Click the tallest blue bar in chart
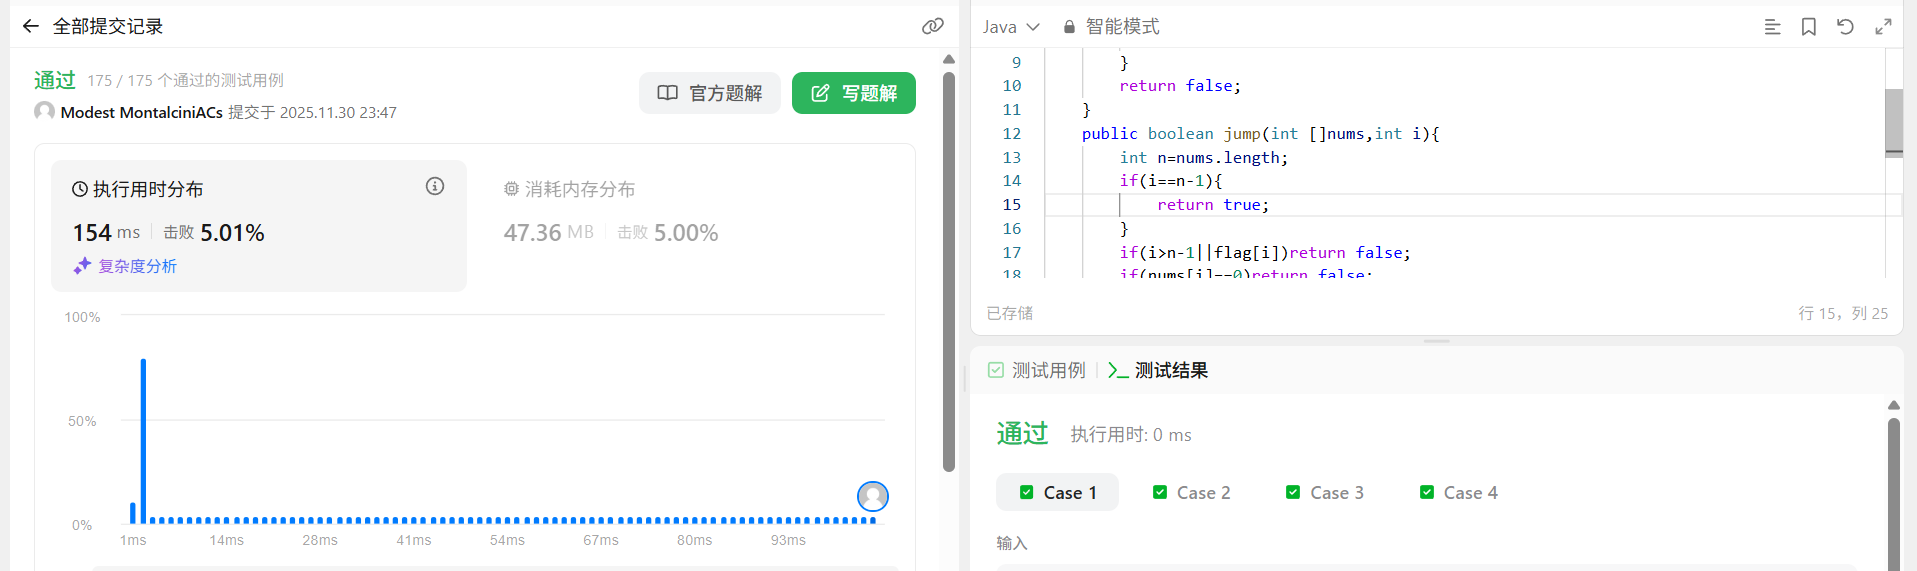1917x571 pixels. click(143, 440)
